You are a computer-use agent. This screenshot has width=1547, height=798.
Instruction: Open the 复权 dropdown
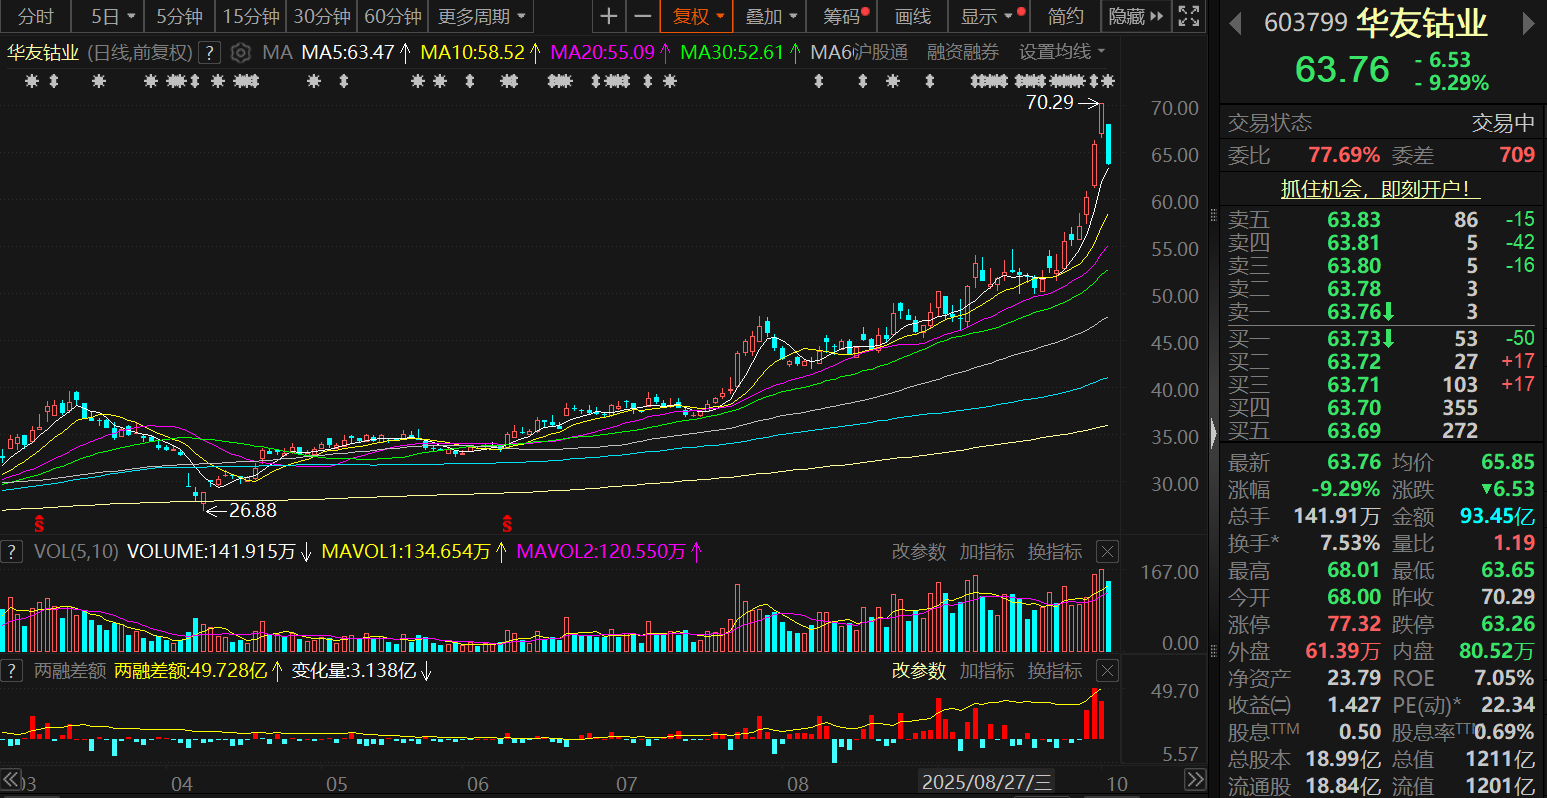(x=697, y=17)
